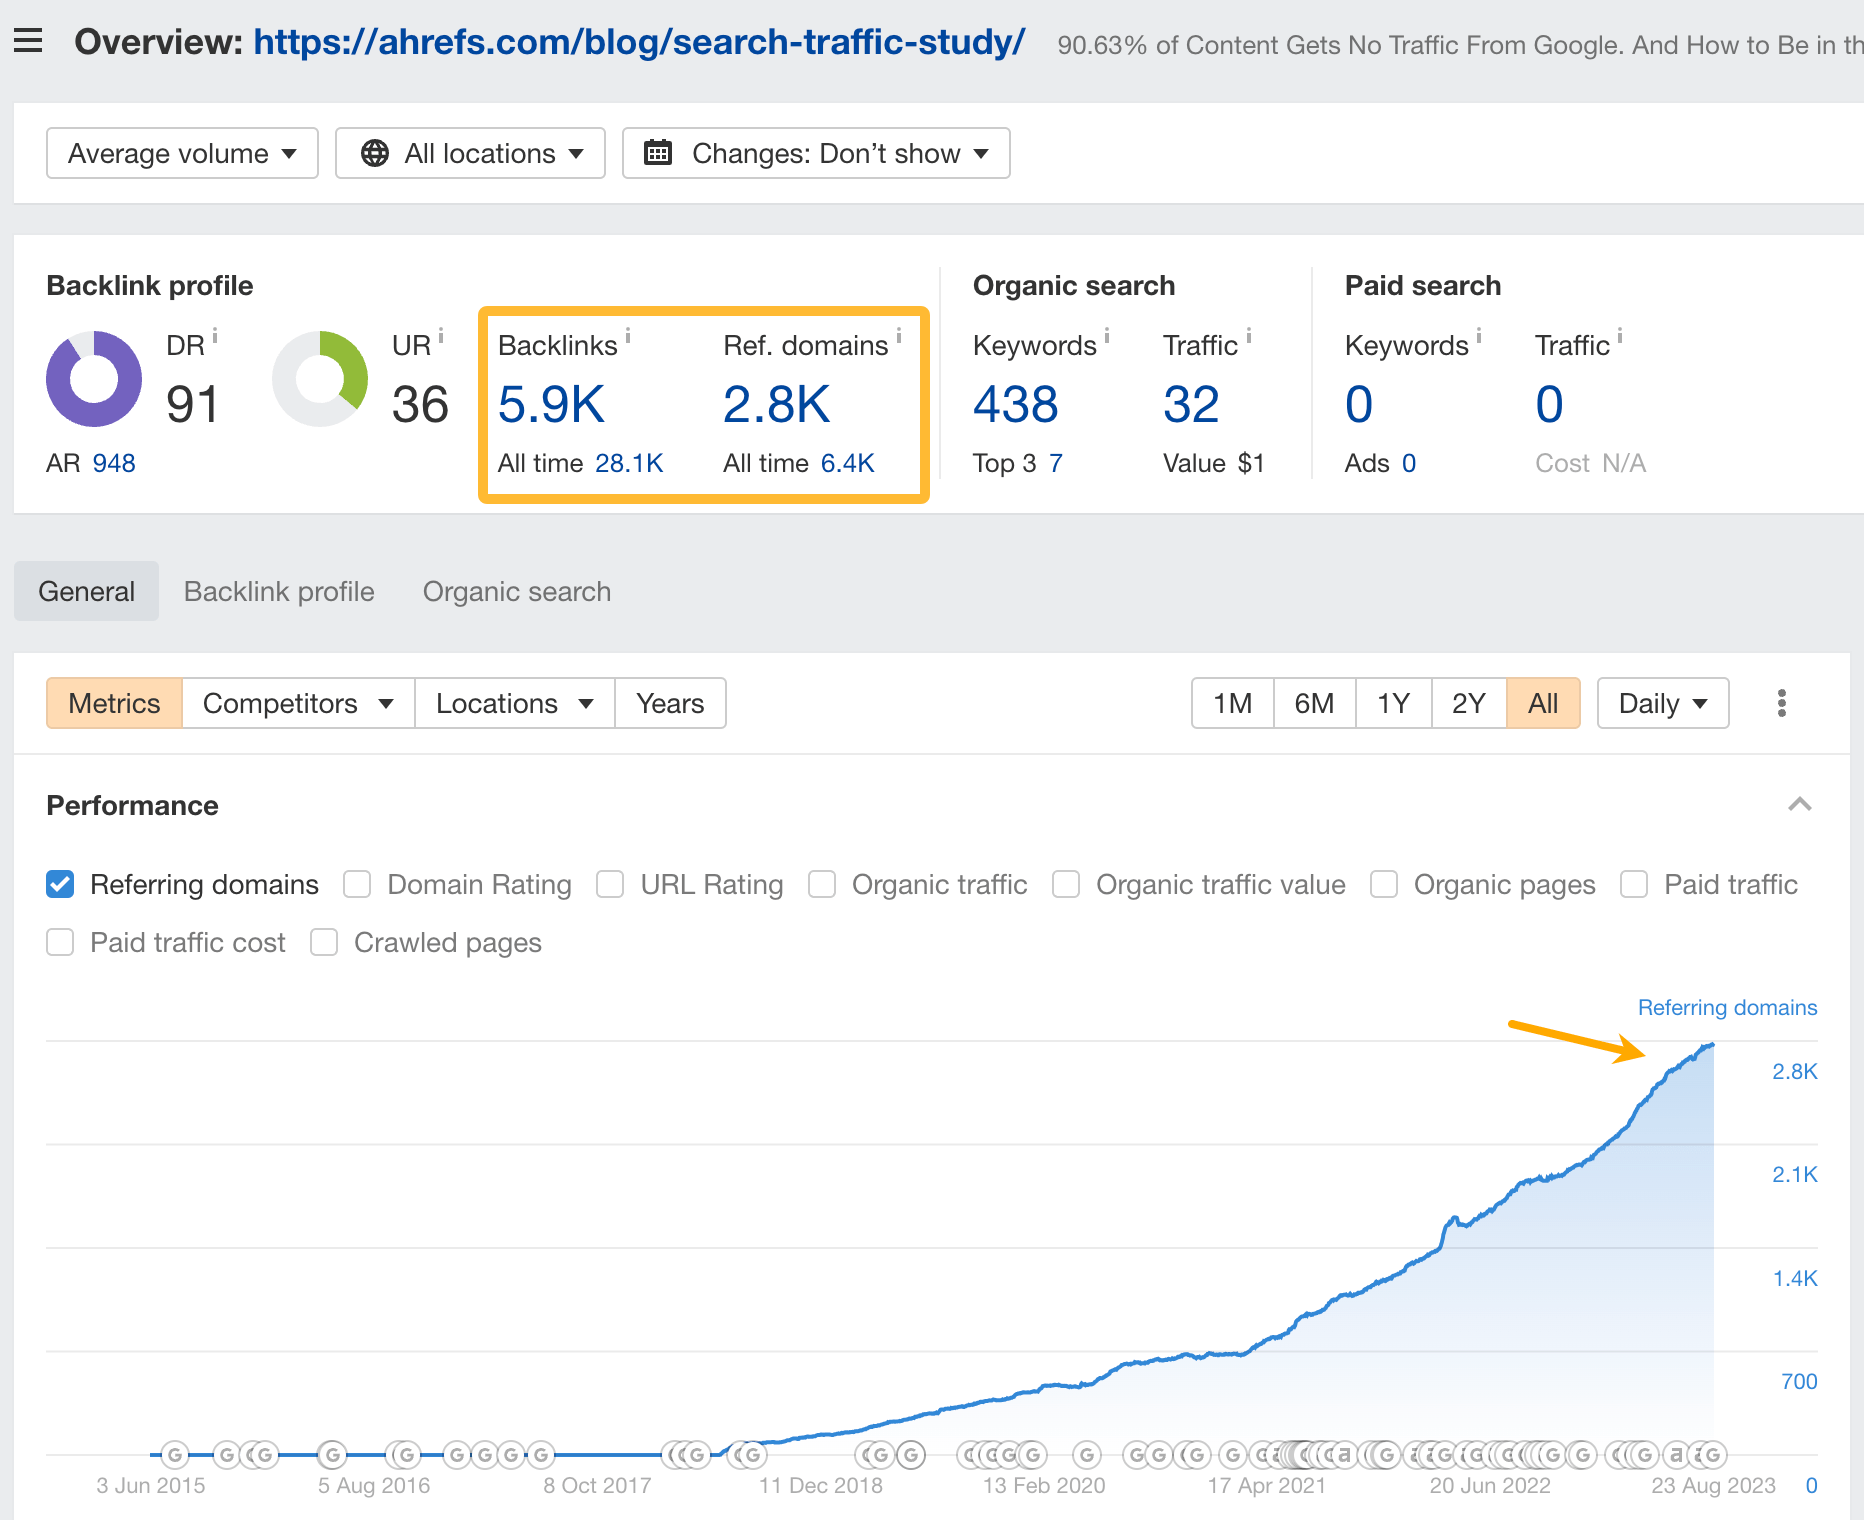Open the three-dot options menu beside Daily
This screenshot has height=1520, width=1864.
pyautogui.click(x=1781, y=703)
